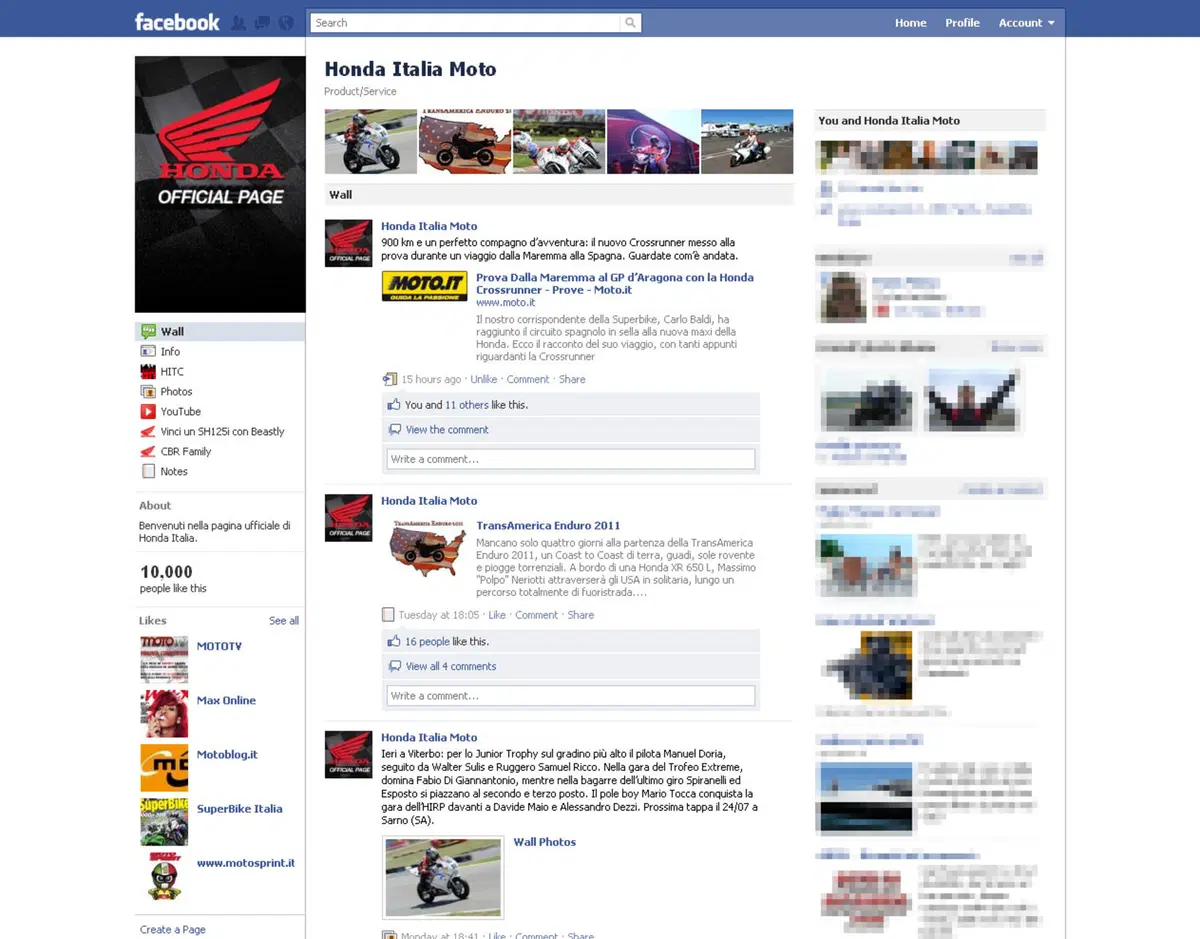Open notifications globe icon
This screenshot has width=1200, height=939.
tap(286, 23)
